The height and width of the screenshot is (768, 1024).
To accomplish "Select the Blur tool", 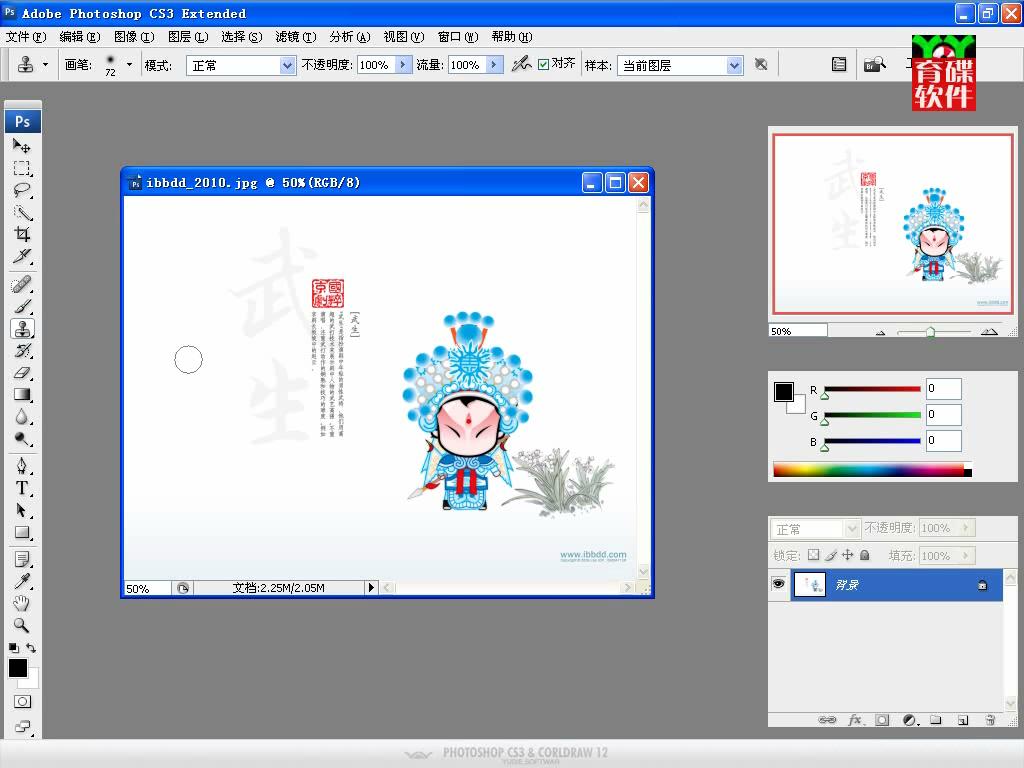I will point(22,417).
